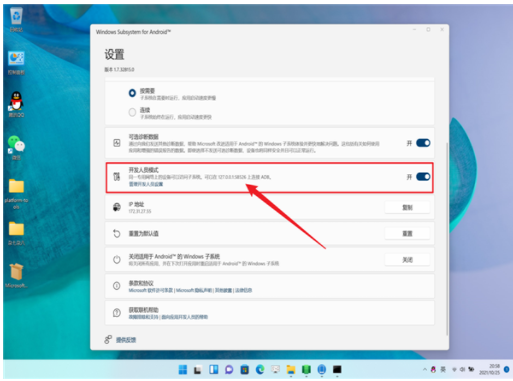Open the 其他披露 link

point(224,290)
